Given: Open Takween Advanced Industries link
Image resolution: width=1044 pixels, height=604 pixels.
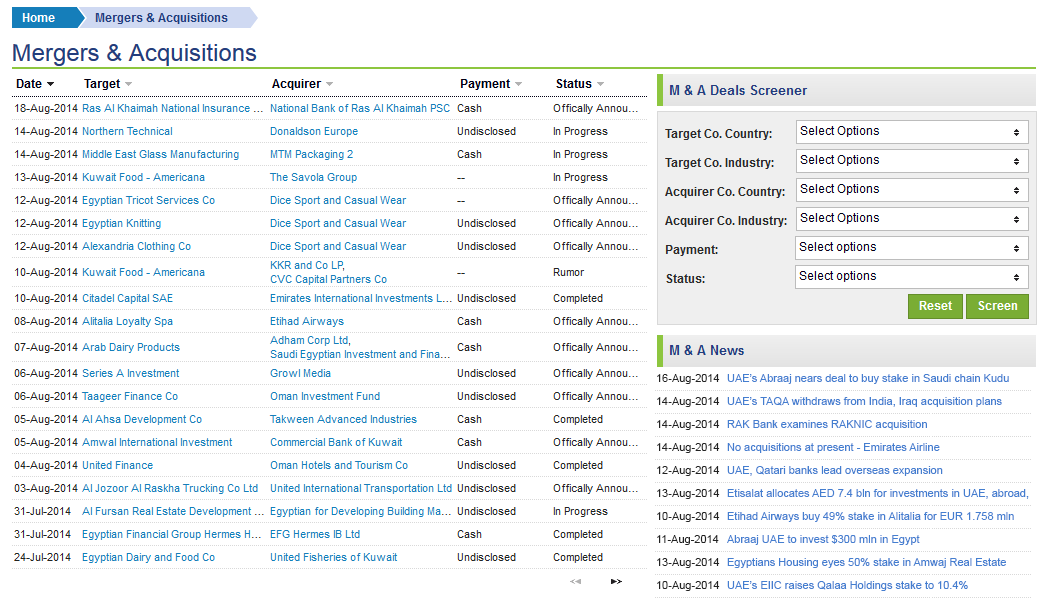Looking at the screenshot, I should [x=343, y=420].
